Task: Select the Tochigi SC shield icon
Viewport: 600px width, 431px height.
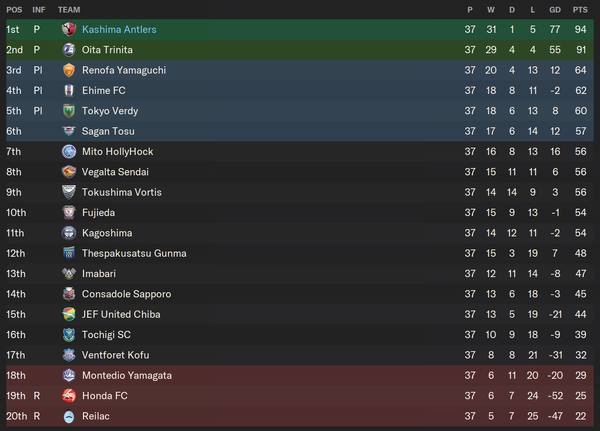Action: pos(69,335)
